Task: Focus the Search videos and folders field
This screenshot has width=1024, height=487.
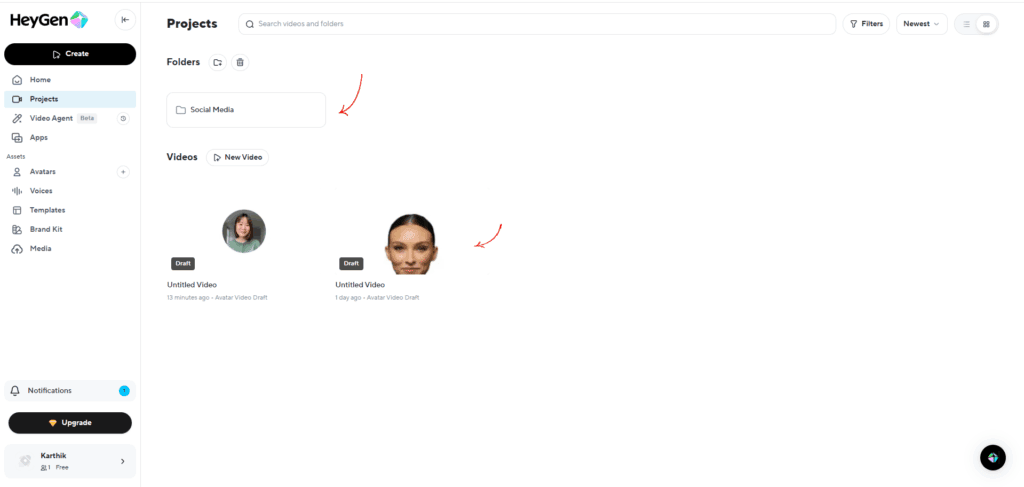Action: (x=537, y=24)
